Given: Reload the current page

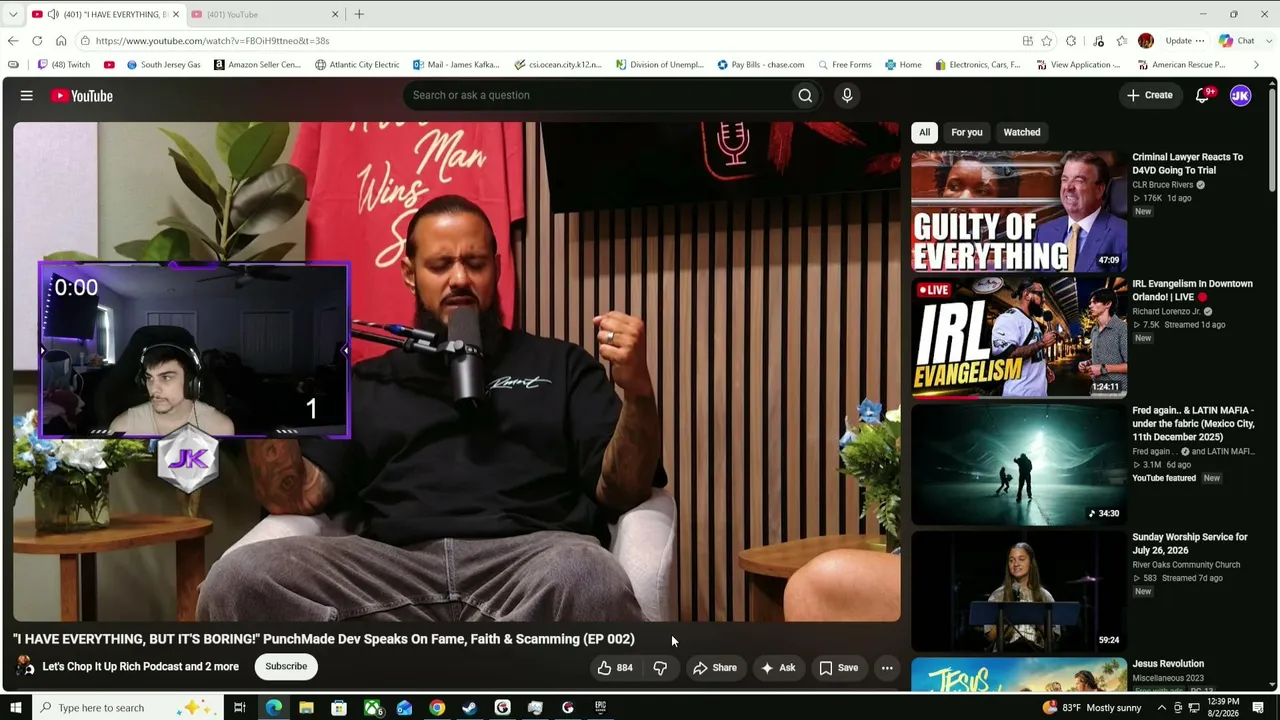Looking at the screenshot, I should [37, 41].
